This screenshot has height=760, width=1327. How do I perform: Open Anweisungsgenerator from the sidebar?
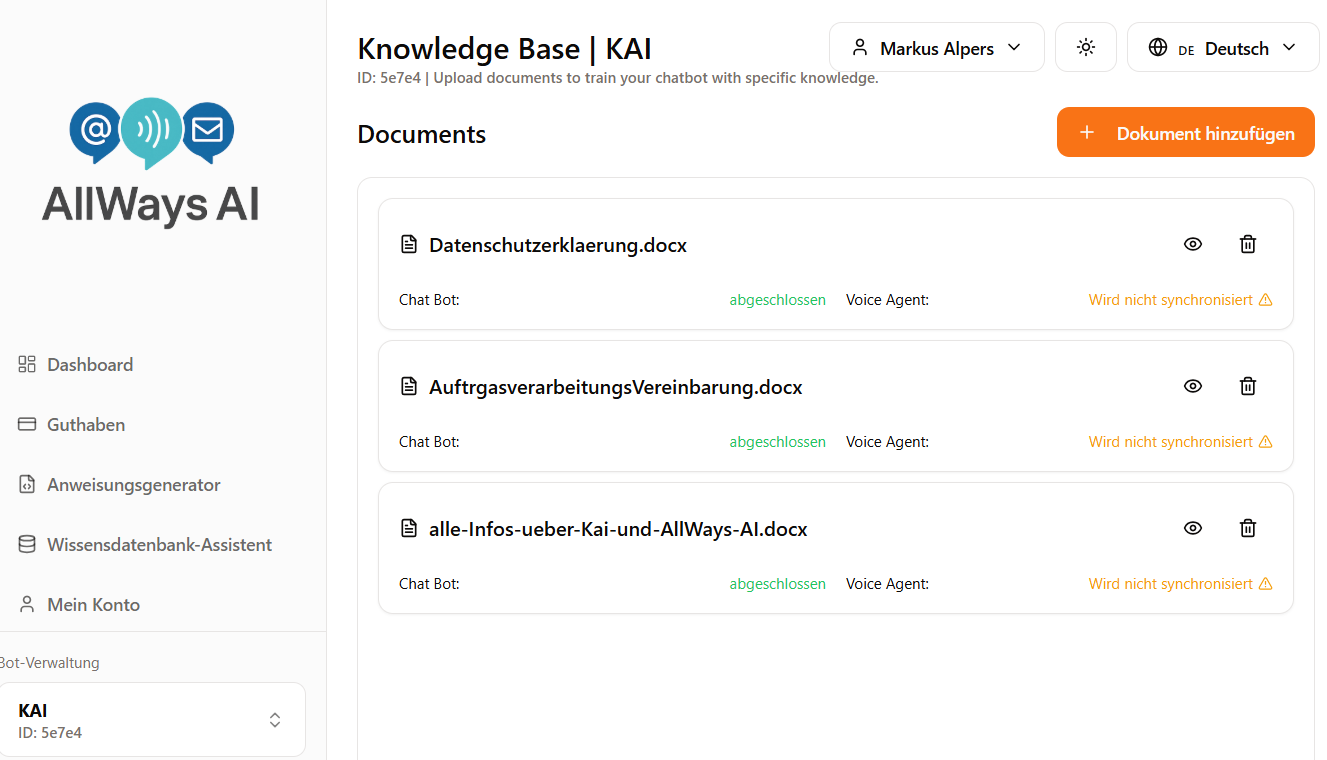(x=133, y=485)
